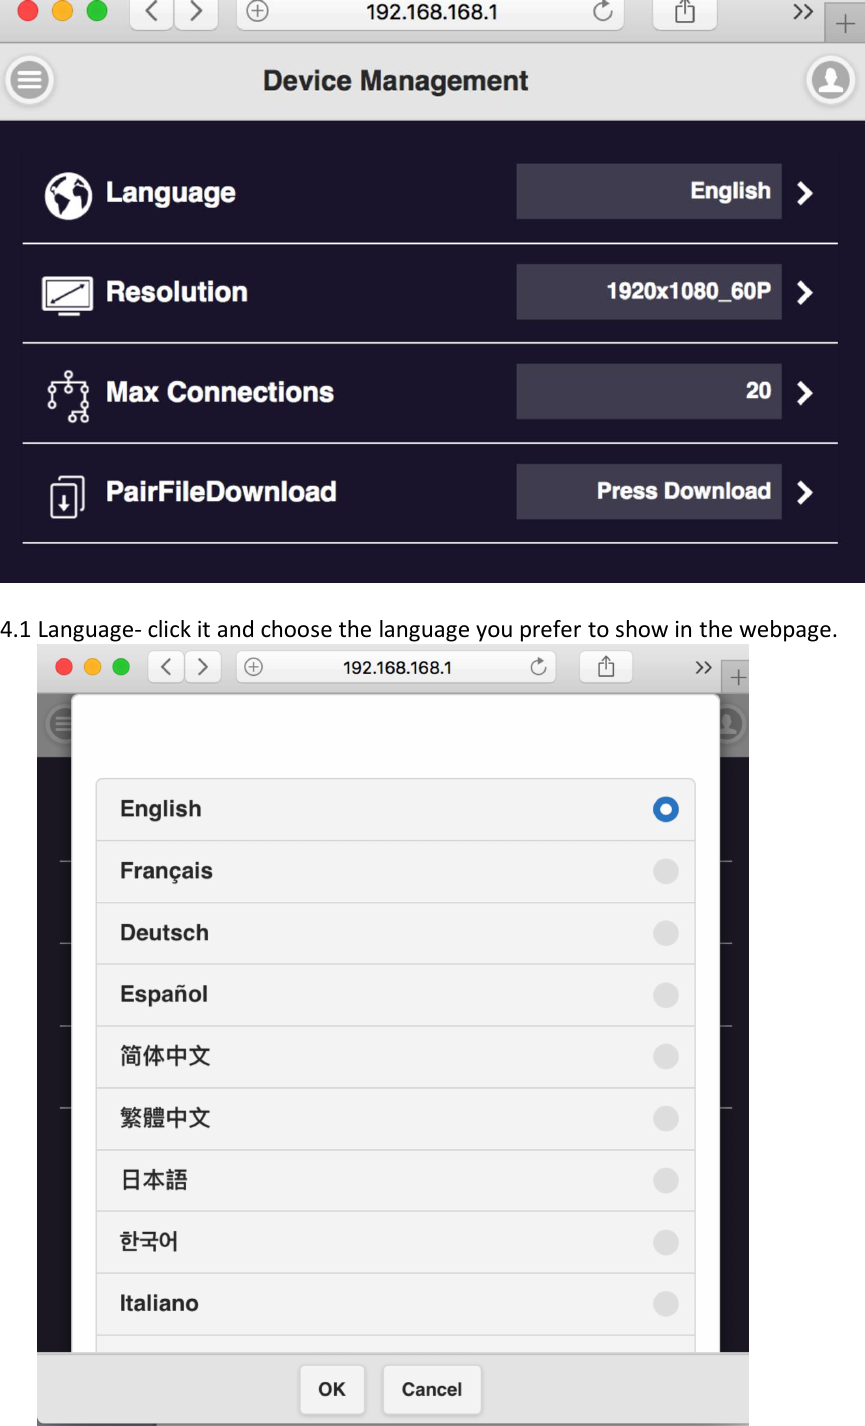
Task: Select the English radio button
Action: (x=665, y=809)
